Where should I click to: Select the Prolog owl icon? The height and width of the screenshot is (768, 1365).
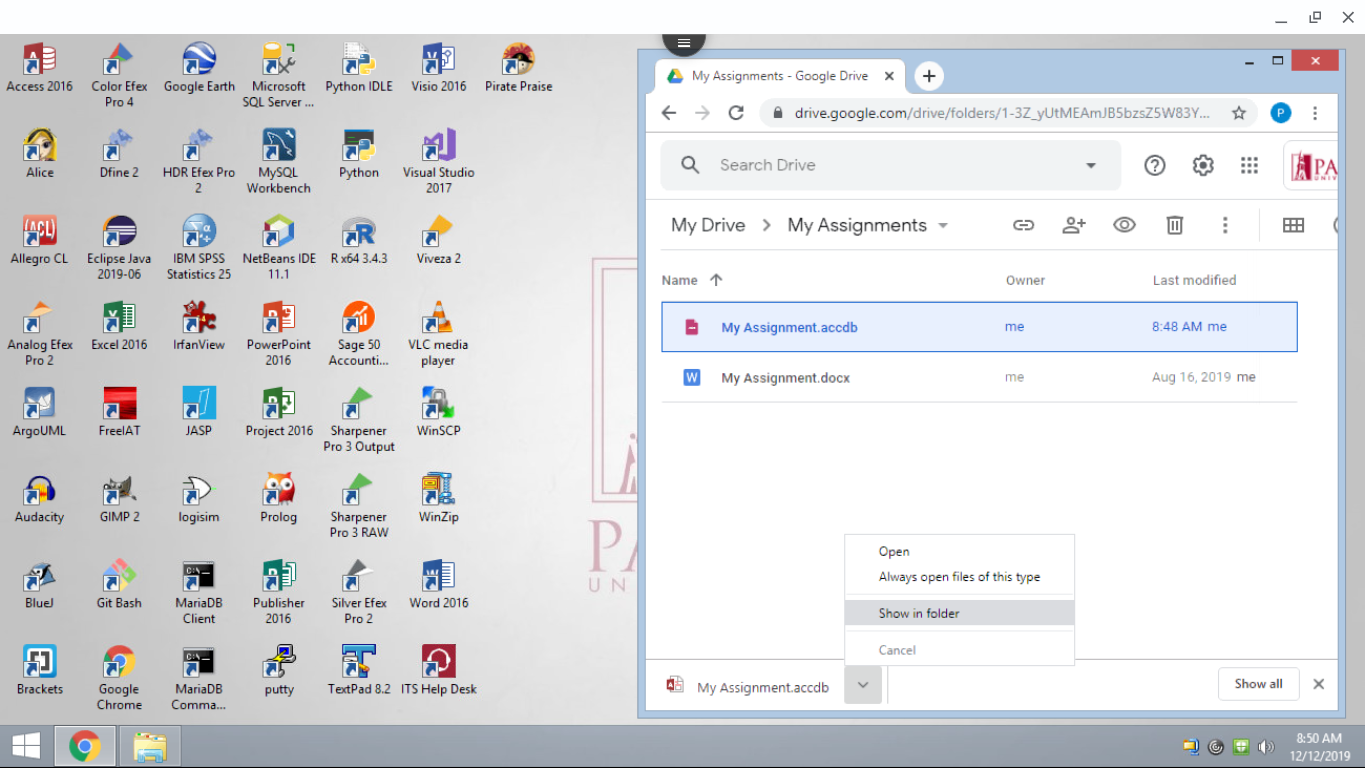coord(278,497)
